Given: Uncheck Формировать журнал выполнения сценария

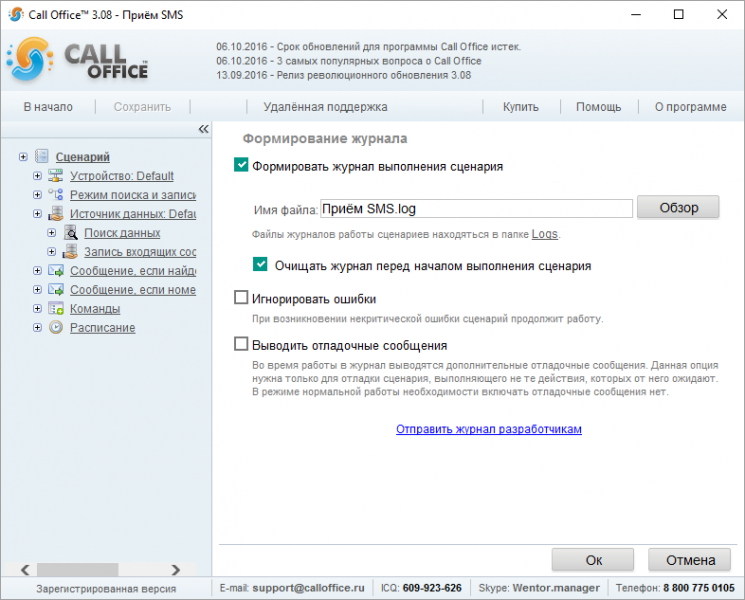Looking at the screenshot, I should pos(241,164).
